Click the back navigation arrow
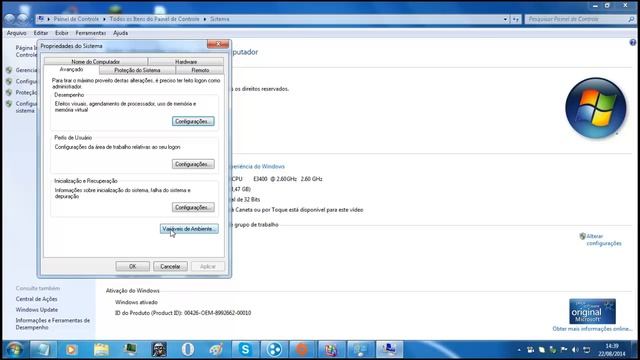Screen dimensions: 640x360 click(x=10, y=19)
